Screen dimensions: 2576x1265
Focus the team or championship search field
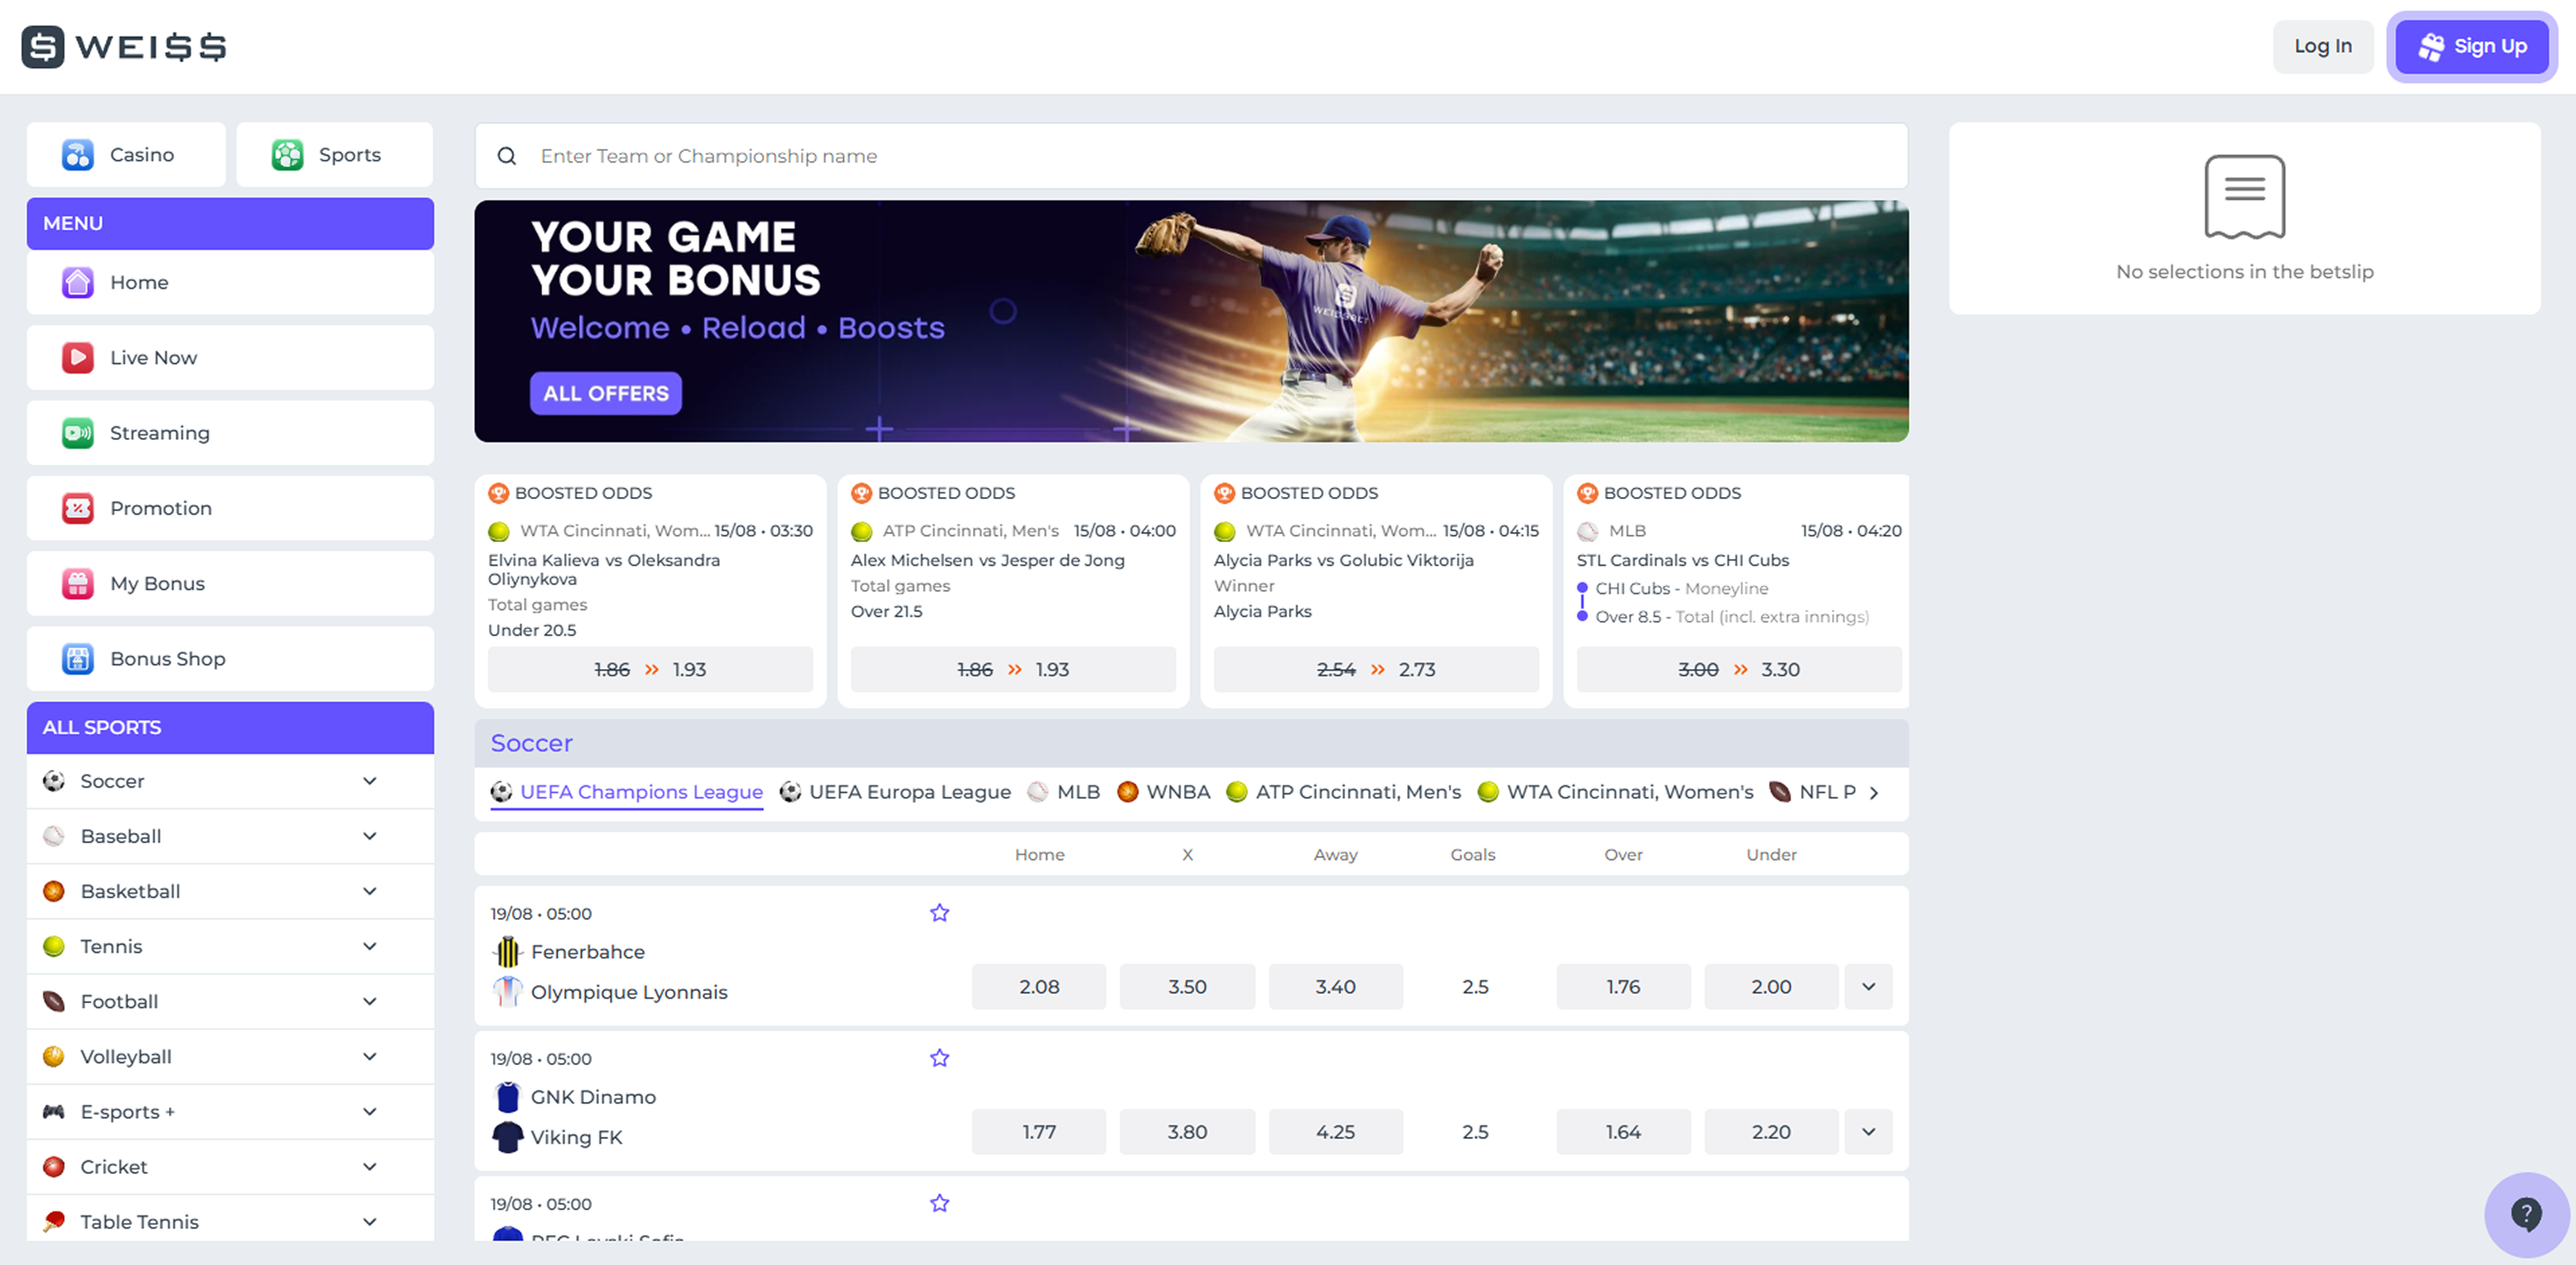[x=1192, y=156]
